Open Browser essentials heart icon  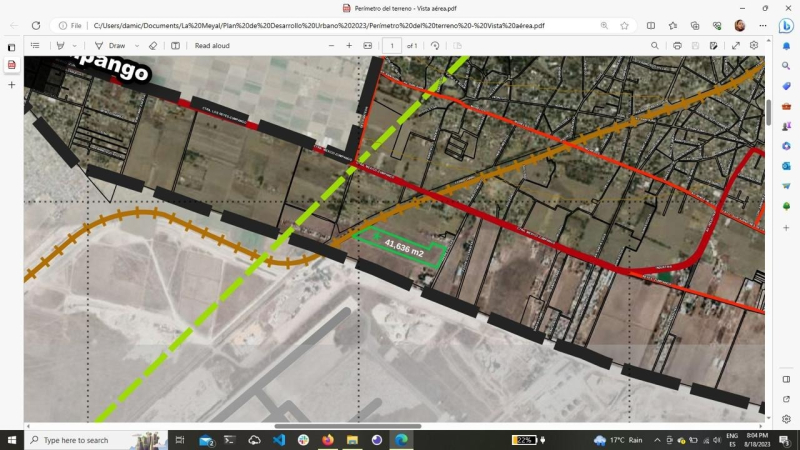(717, 26)
